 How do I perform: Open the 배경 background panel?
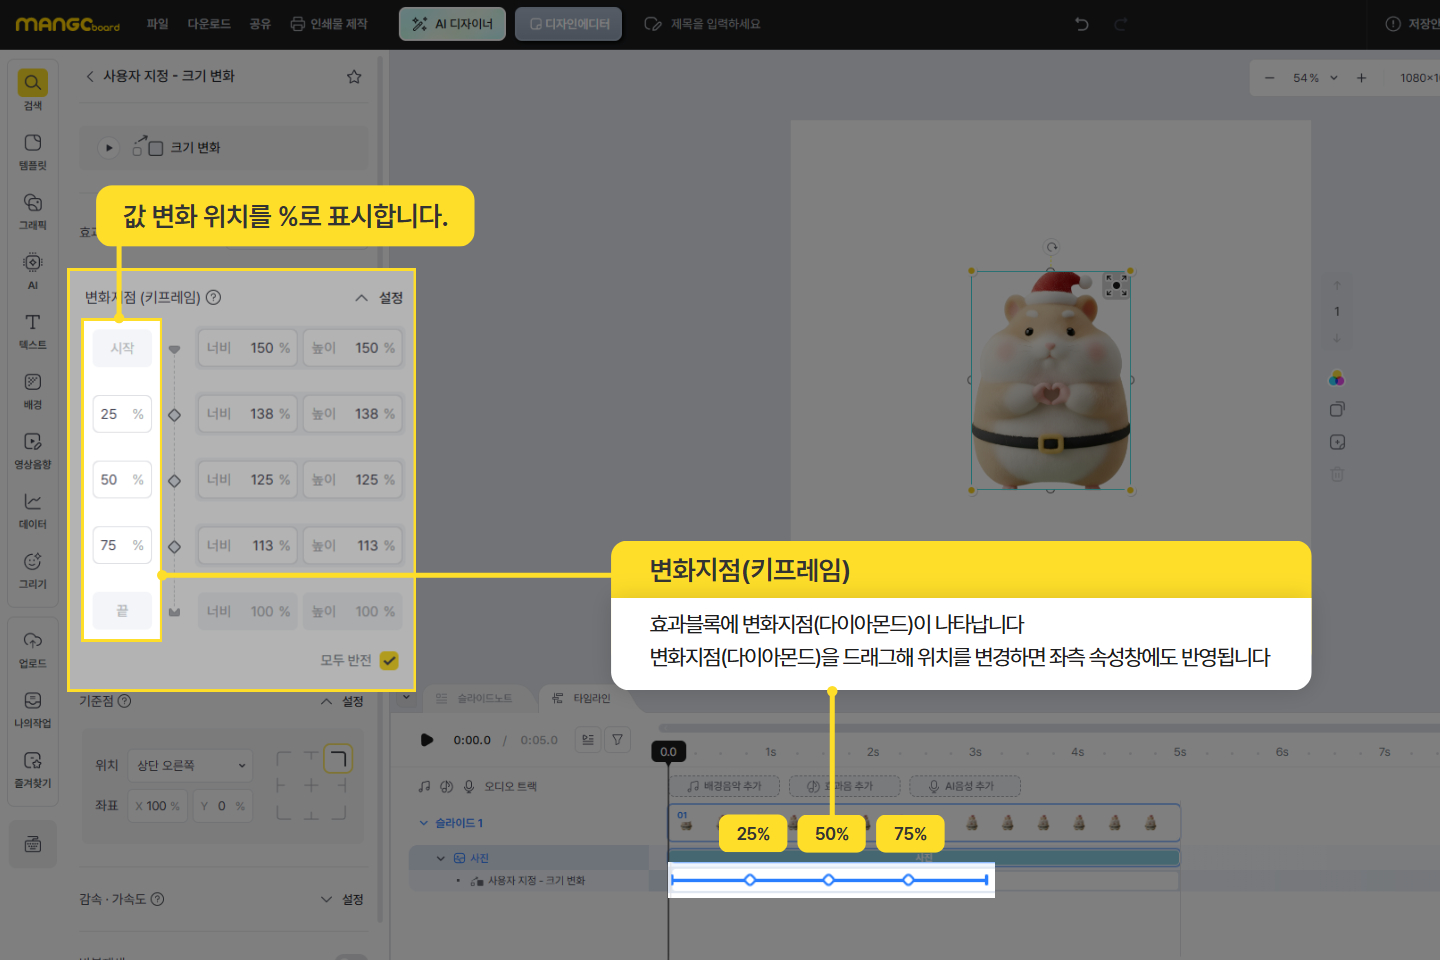[x=33, y=389]
